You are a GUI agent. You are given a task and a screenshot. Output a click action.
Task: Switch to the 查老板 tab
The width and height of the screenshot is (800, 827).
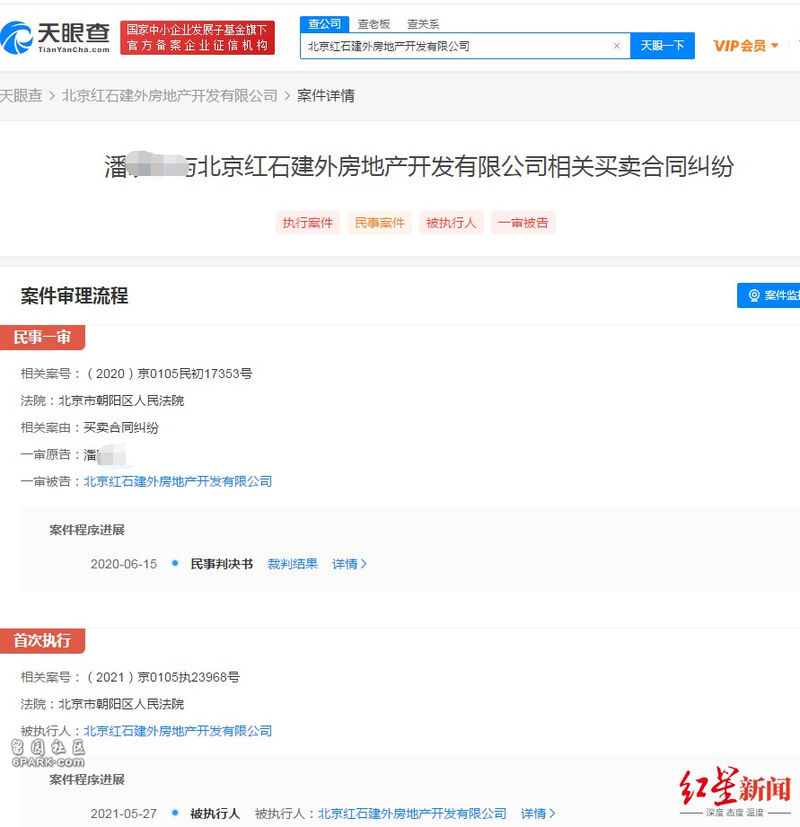point(374,24)
